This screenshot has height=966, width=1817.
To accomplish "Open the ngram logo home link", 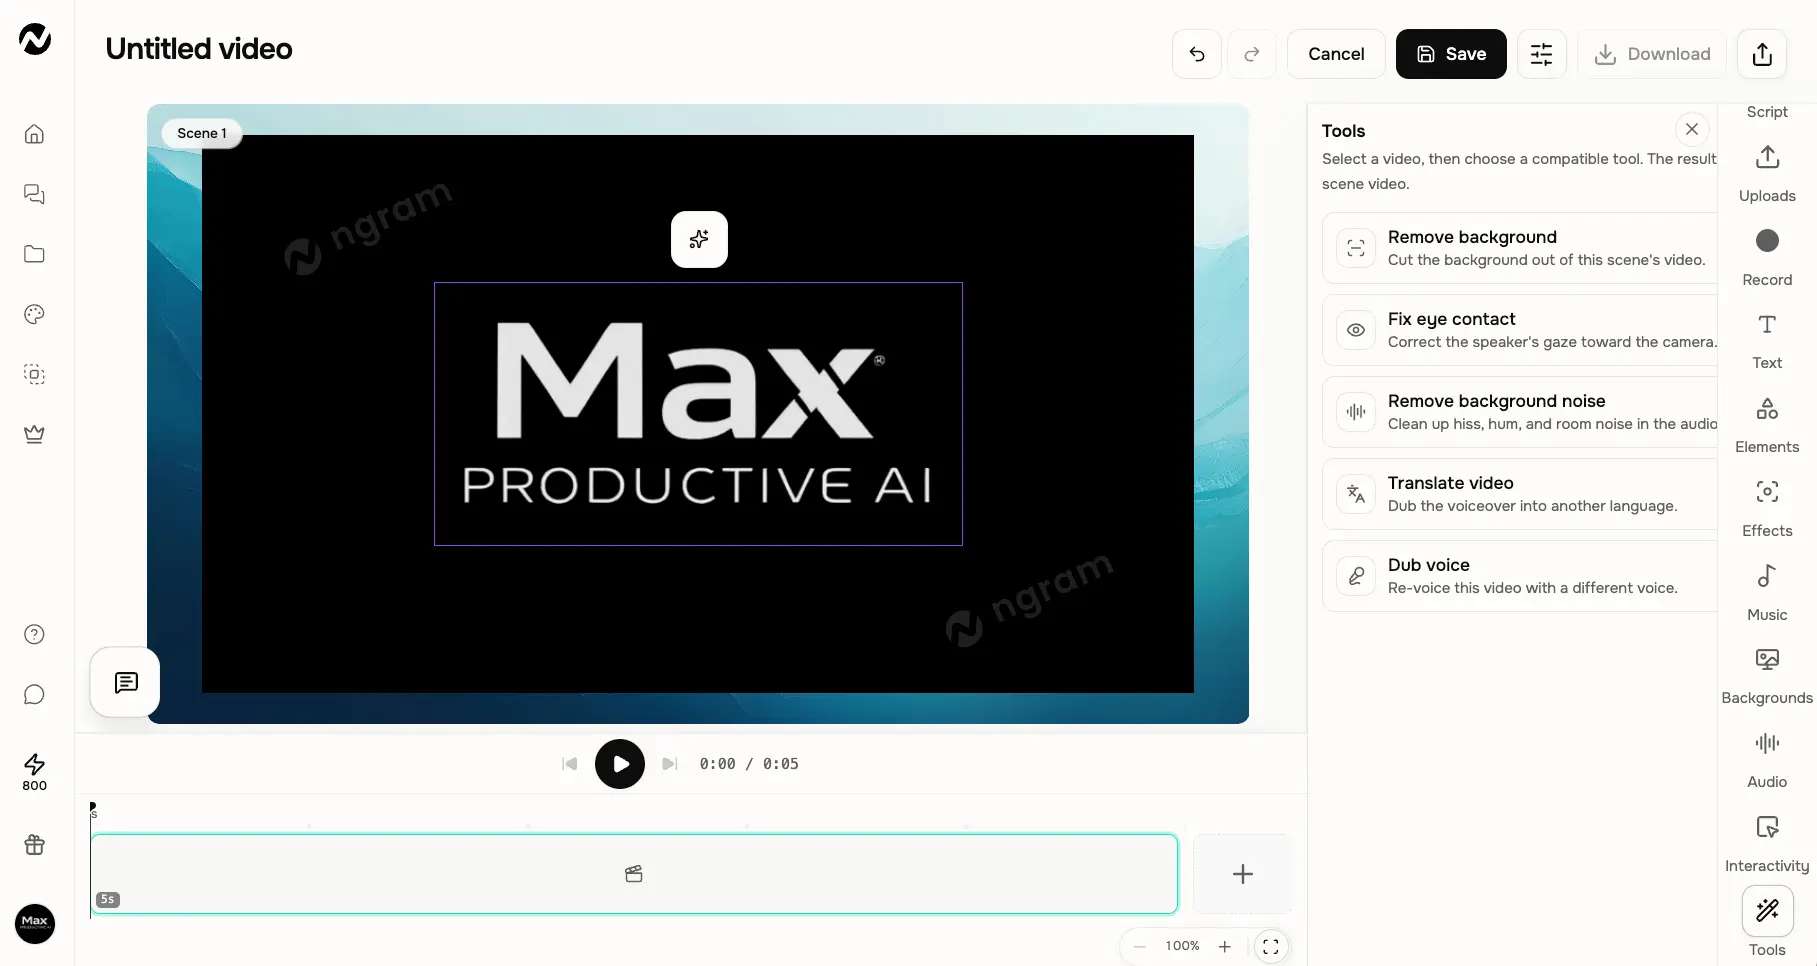I will [x=35, y=39].
